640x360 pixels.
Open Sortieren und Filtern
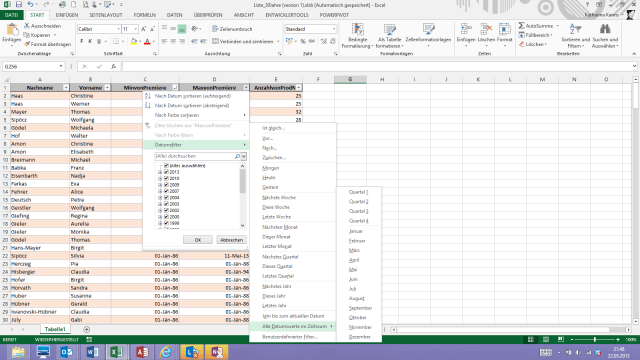coord(576,36)
